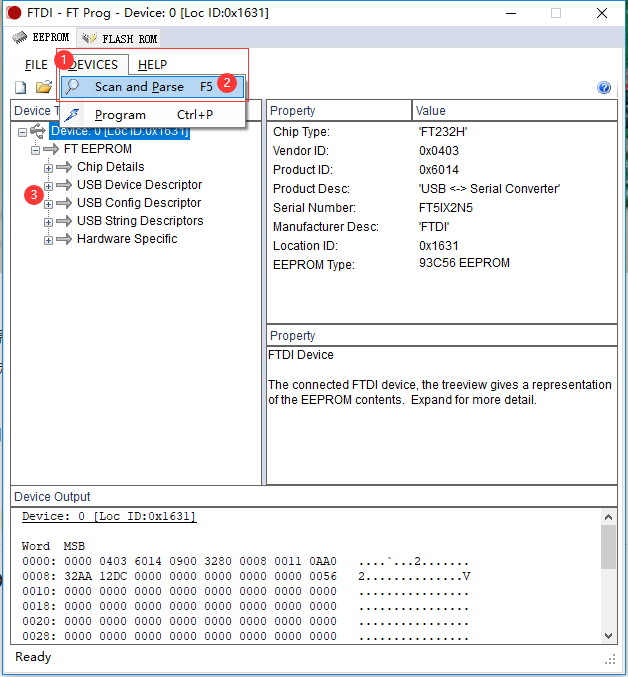This screenshot has height=677, width=628.
Task: Open the HELP menu
Action: coord(152,65)
